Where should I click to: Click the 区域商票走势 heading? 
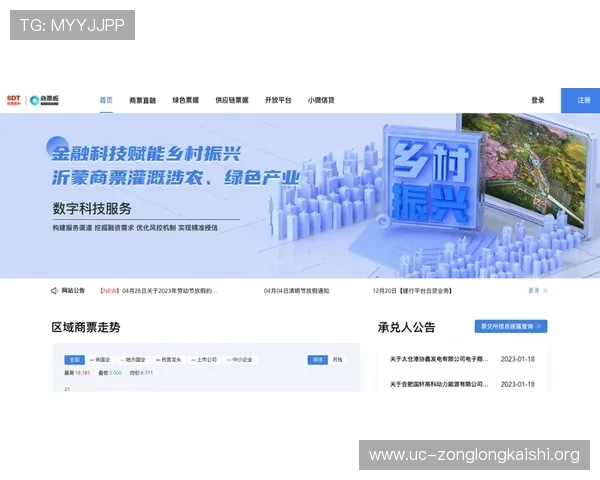tap(86, 327)
